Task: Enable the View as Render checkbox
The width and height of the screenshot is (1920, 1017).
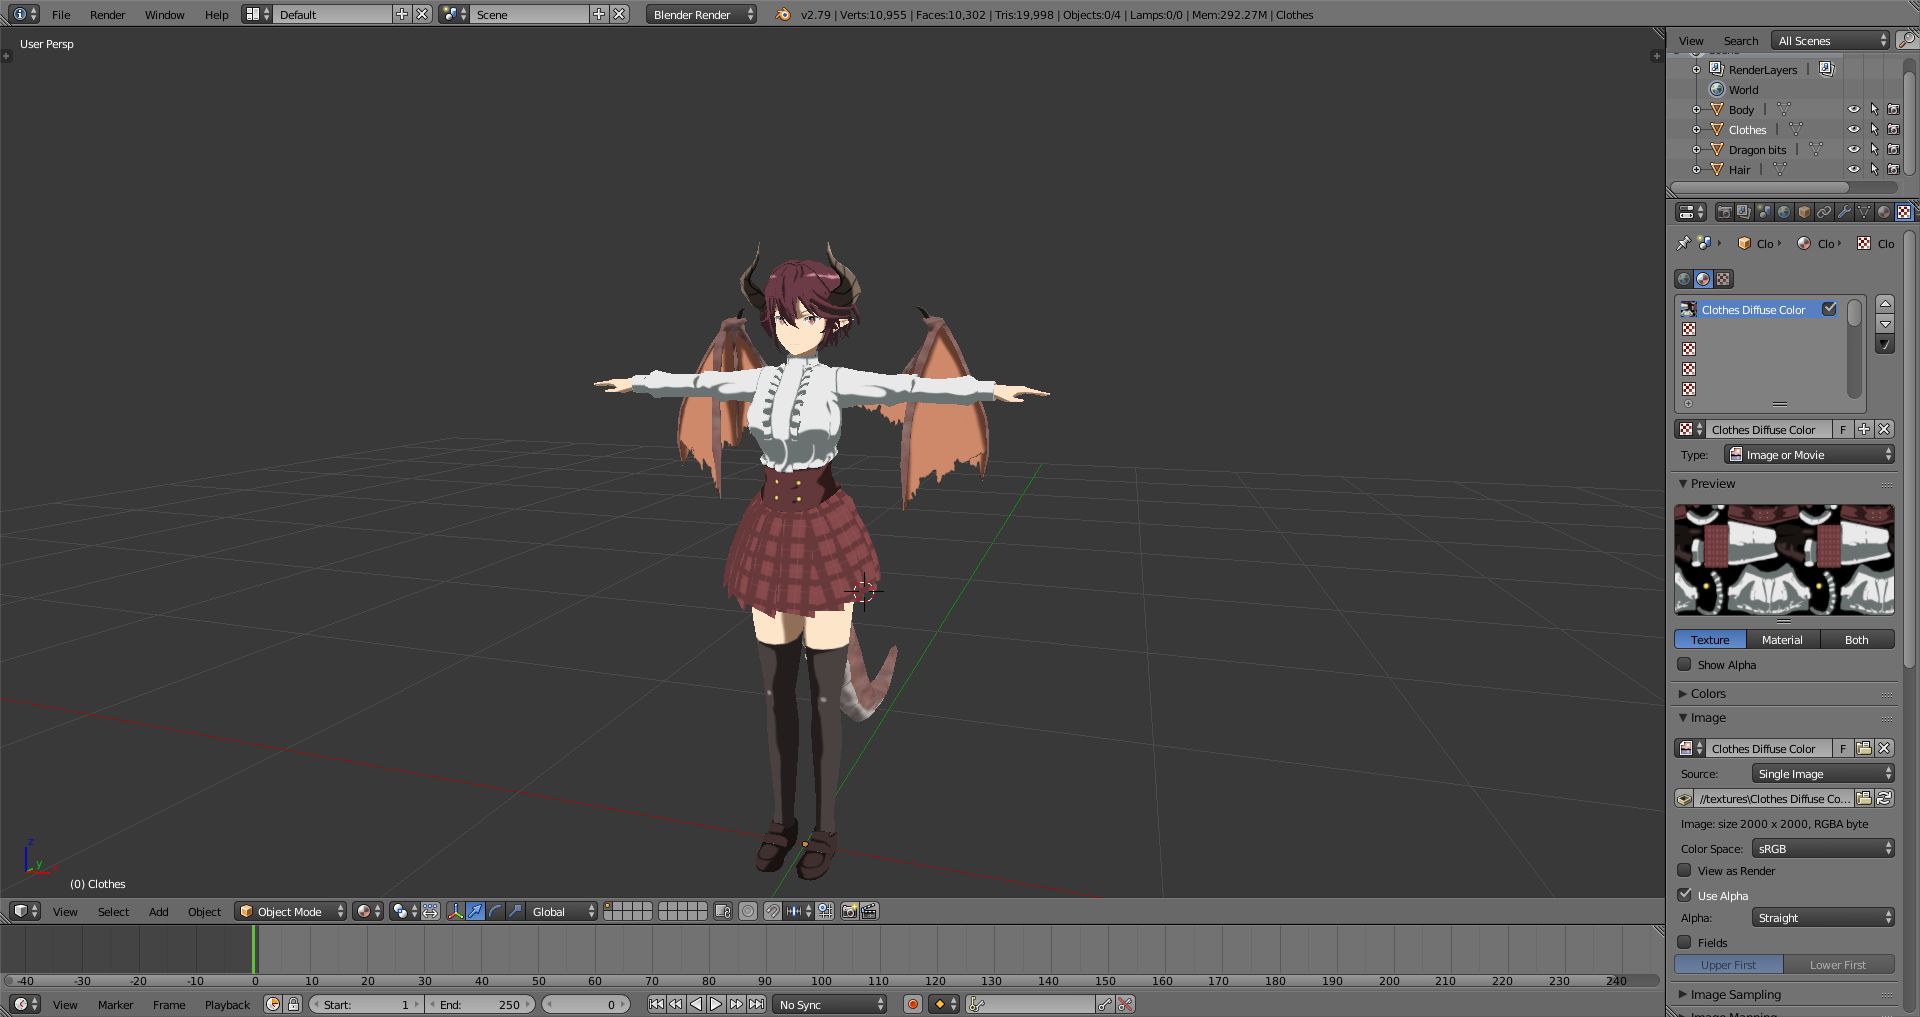Action: pyautogui.click(x=1684, y=870)
